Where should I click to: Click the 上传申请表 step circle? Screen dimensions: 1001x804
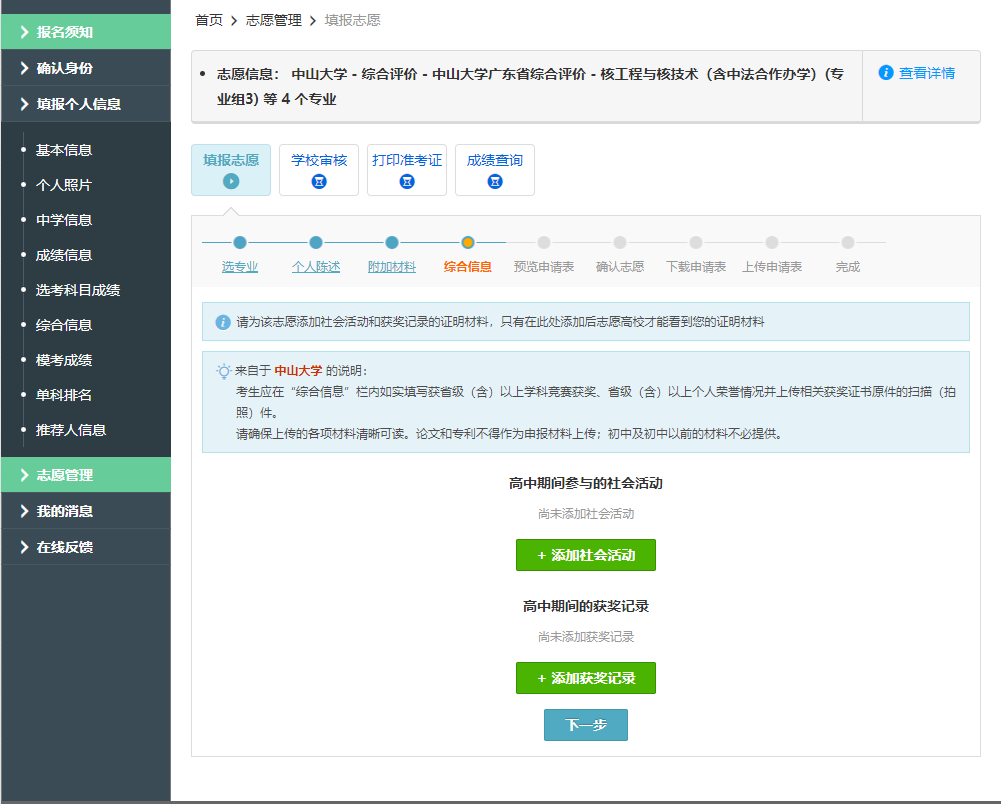click(x=772, y=243)
